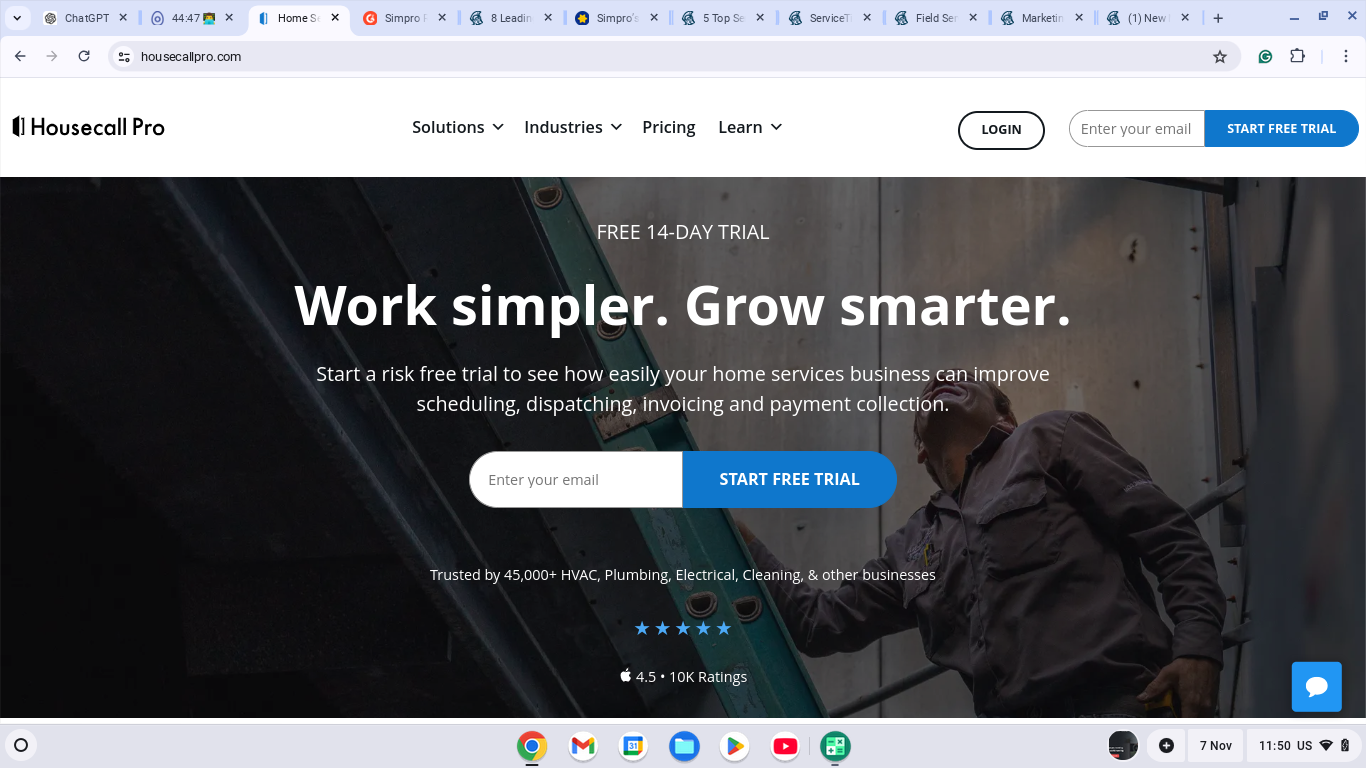
Task: Click the LOGIN button
Action: (x=1001, y=130)
